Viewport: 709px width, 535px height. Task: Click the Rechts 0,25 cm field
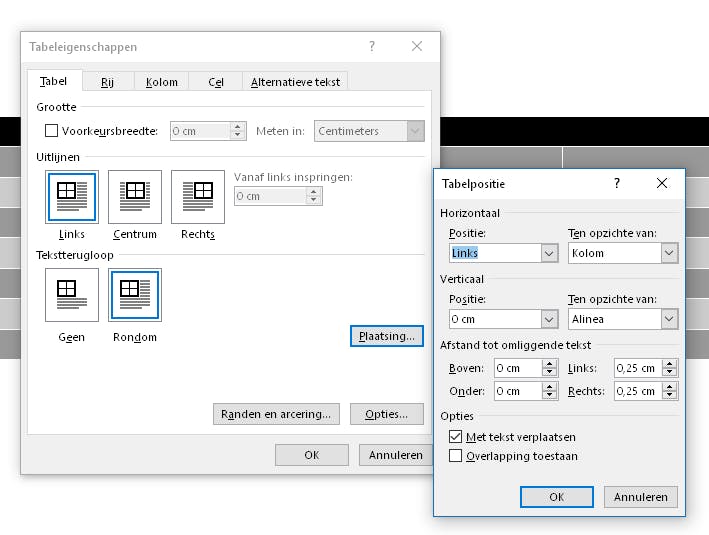[x=638, y=391]
